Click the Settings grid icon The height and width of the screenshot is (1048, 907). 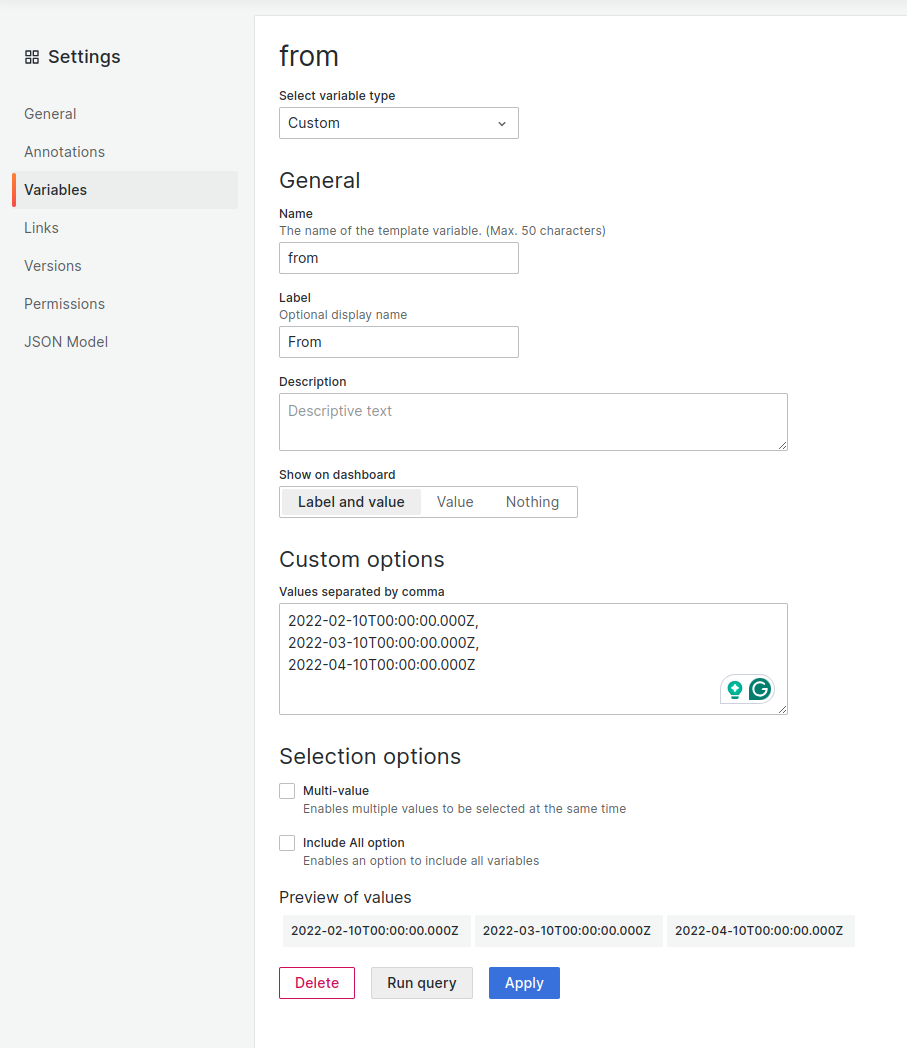tap(32, 57)
